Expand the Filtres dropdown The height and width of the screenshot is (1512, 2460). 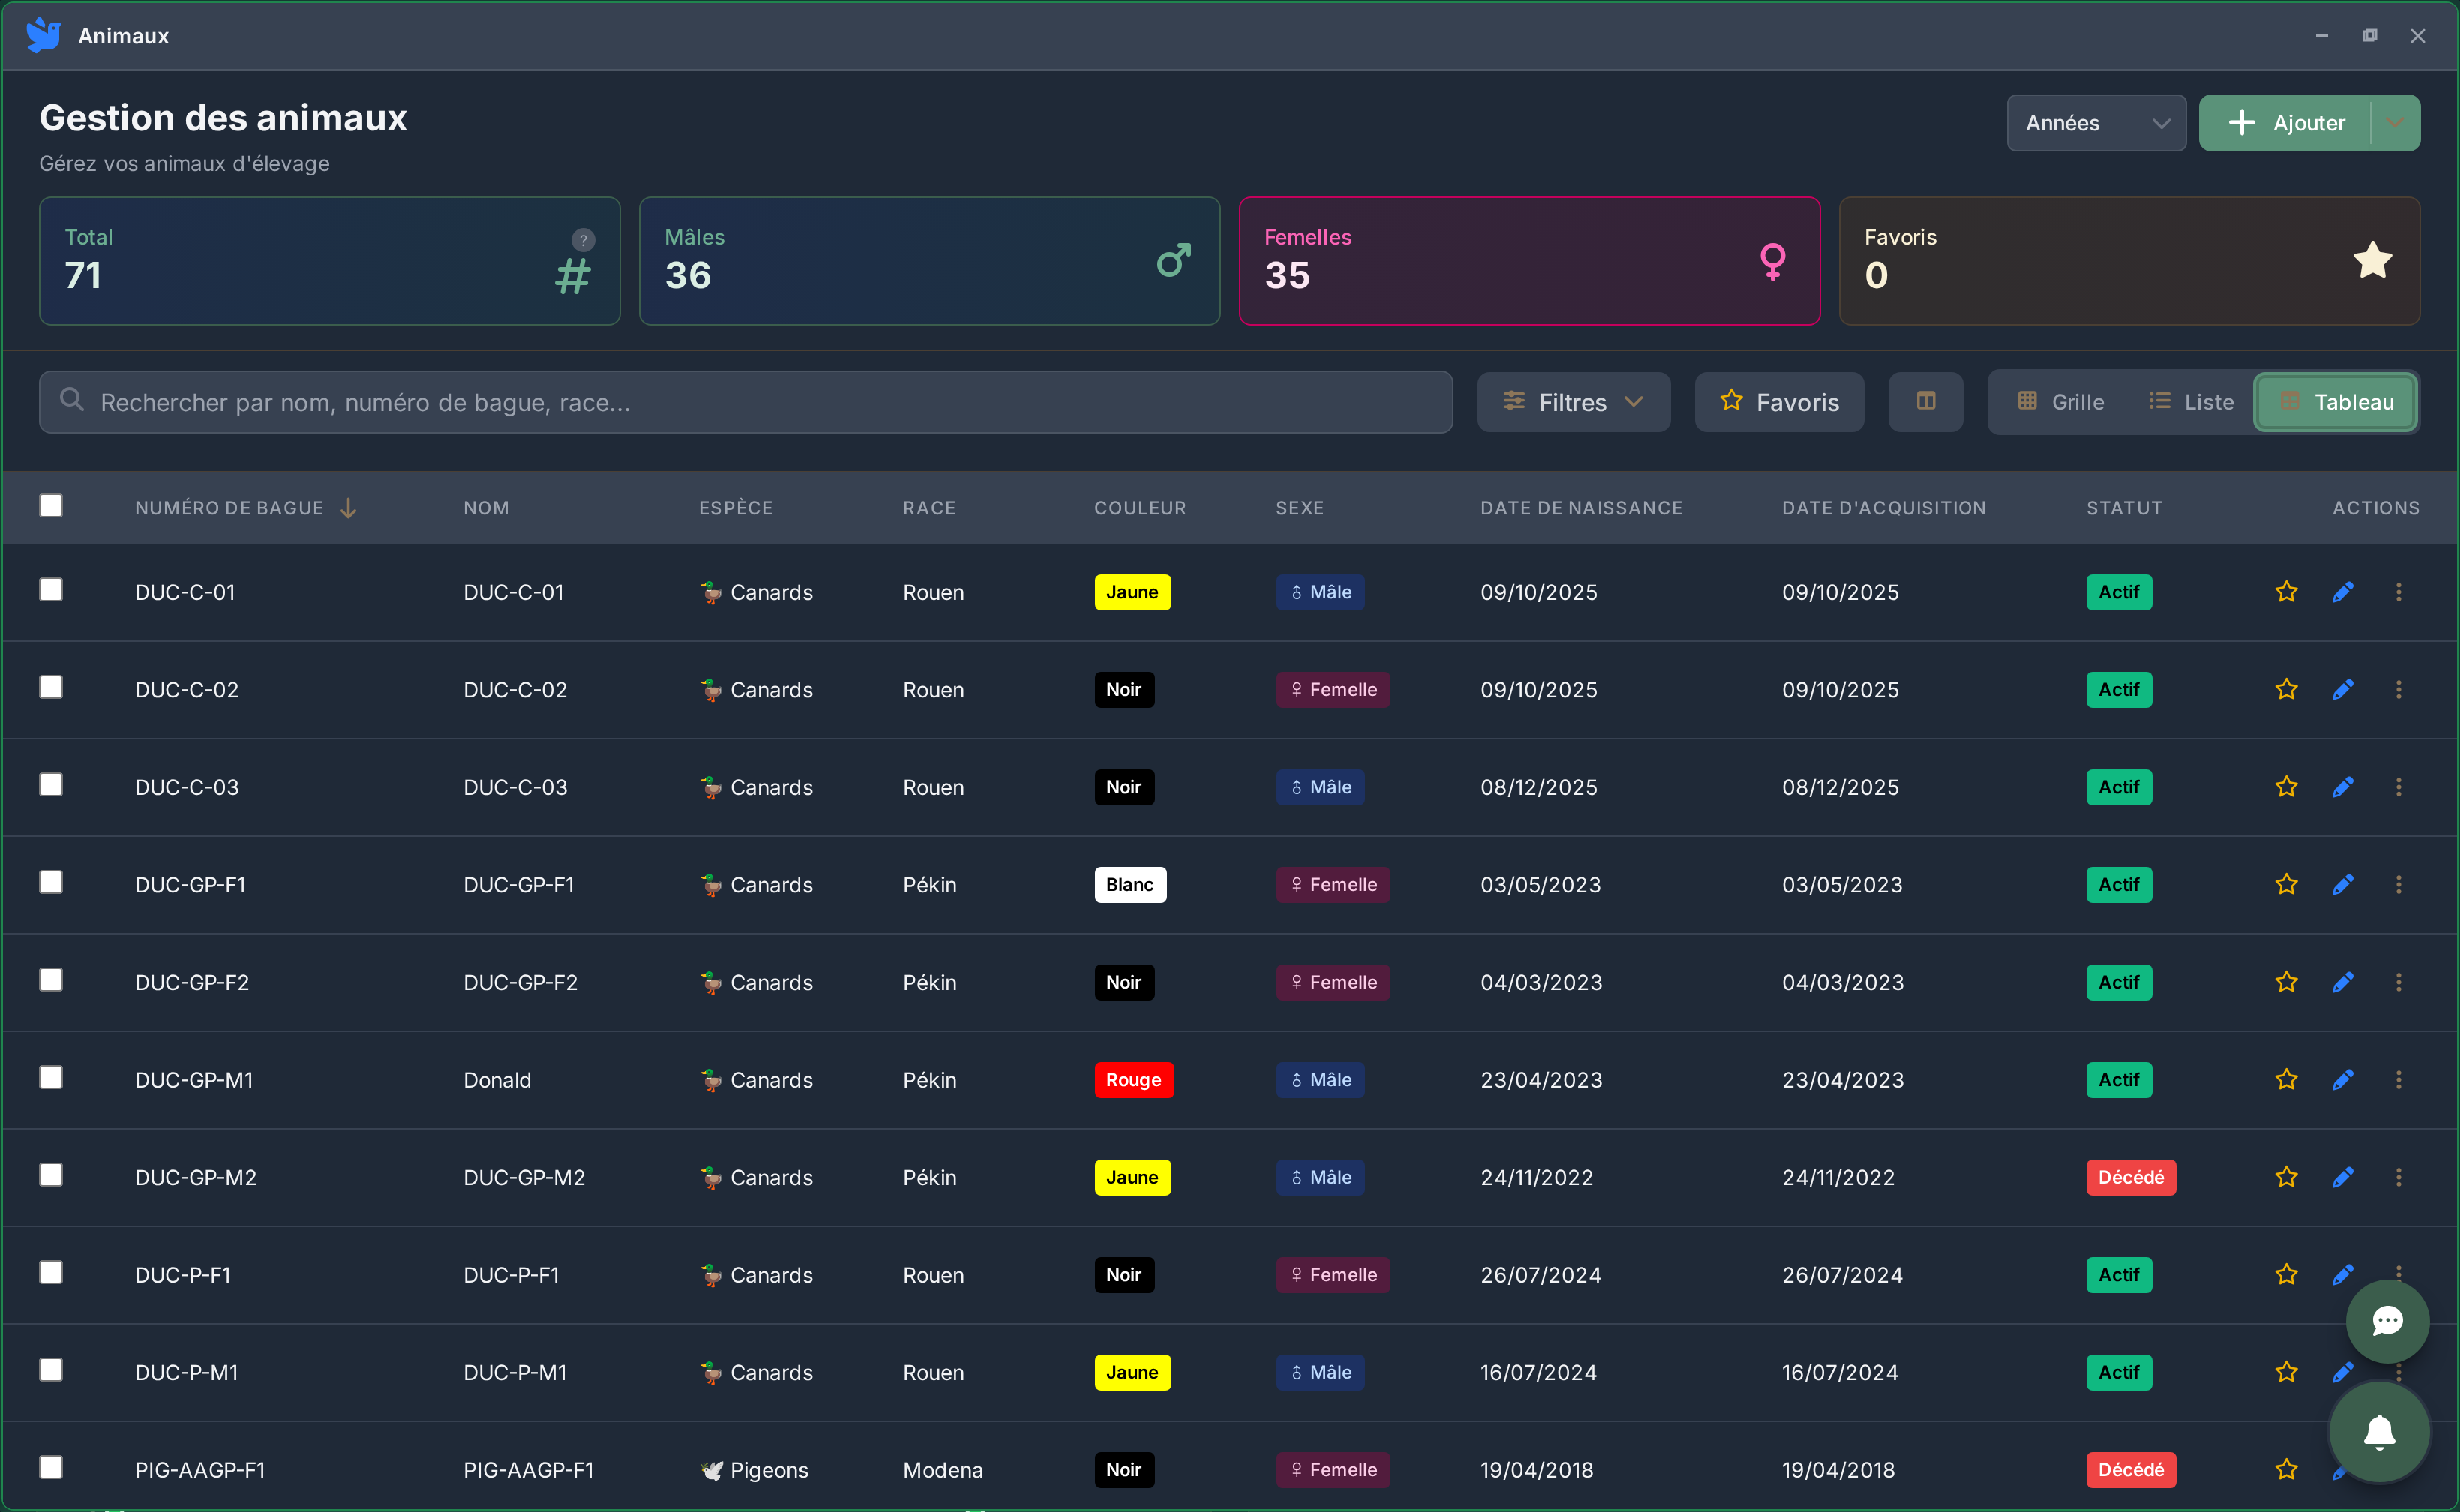1573,402
